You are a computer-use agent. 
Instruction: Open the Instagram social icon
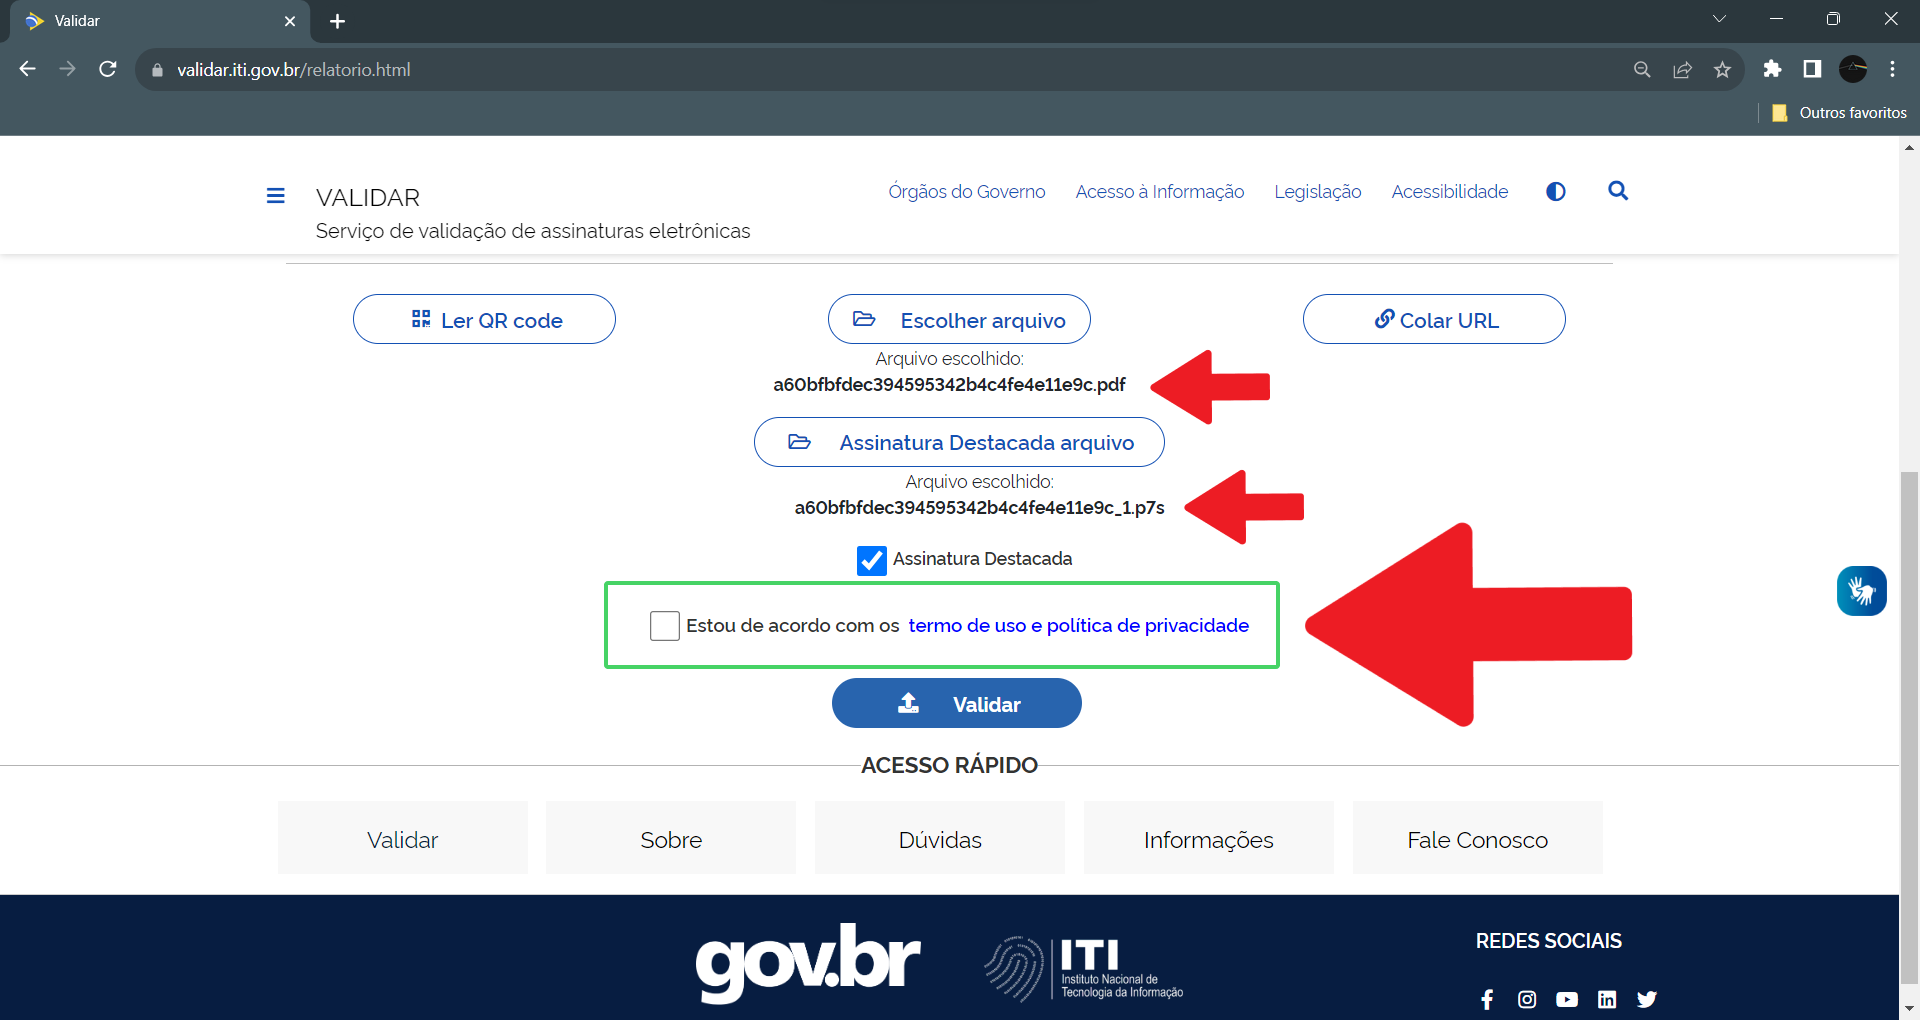click(x=1527, y=999)
